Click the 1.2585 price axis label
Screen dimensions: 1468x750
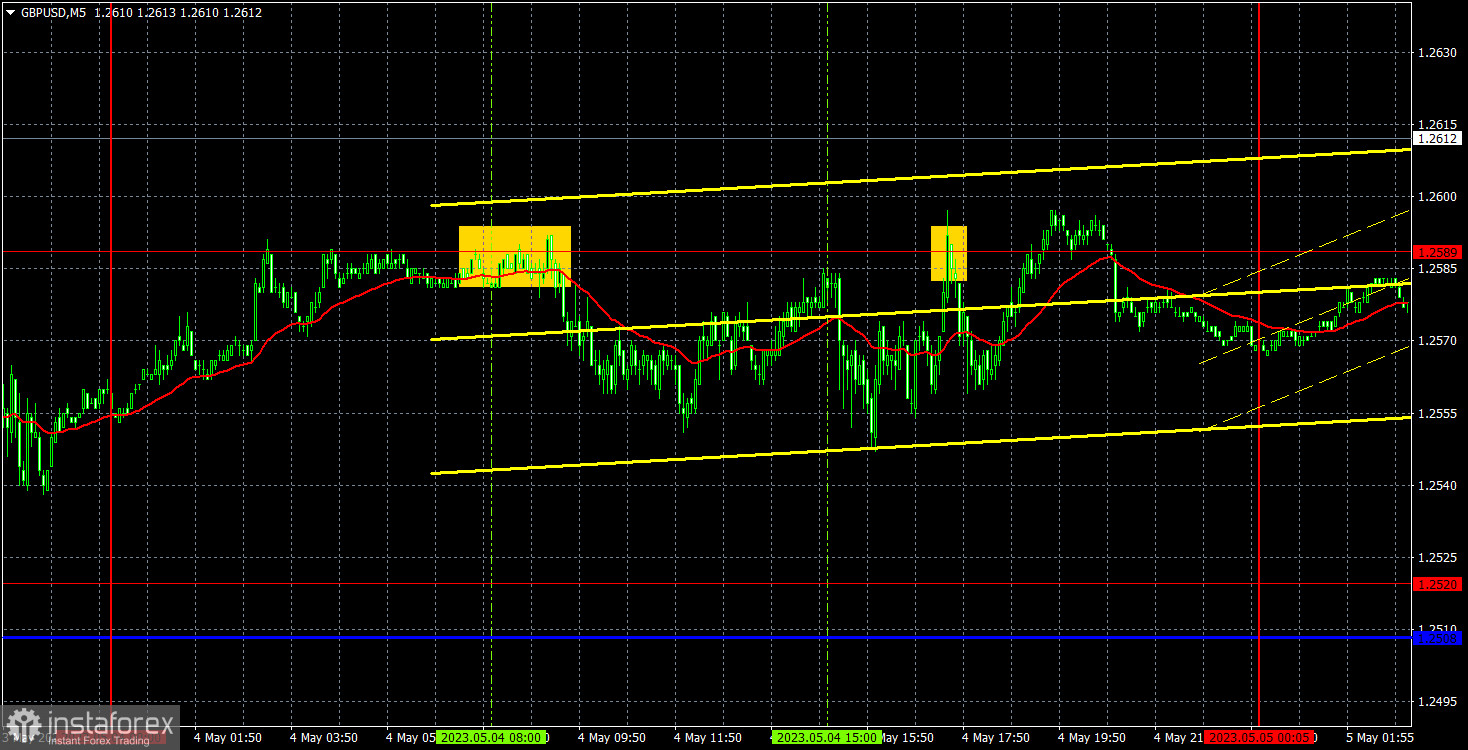click(1437, 269)
